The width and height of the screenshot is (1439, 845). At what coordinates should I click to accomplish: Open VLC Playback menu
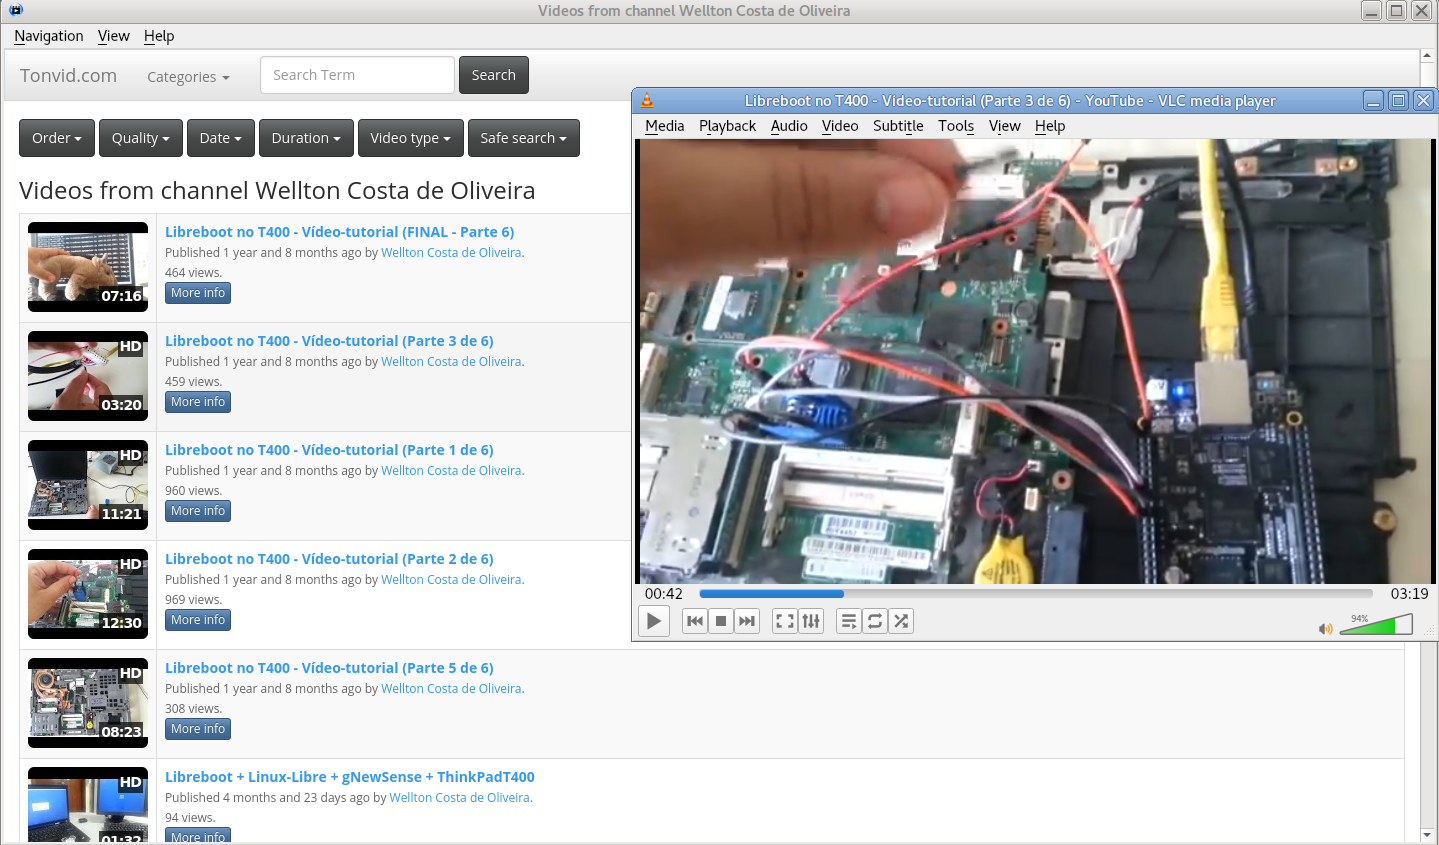pos(727,126)
